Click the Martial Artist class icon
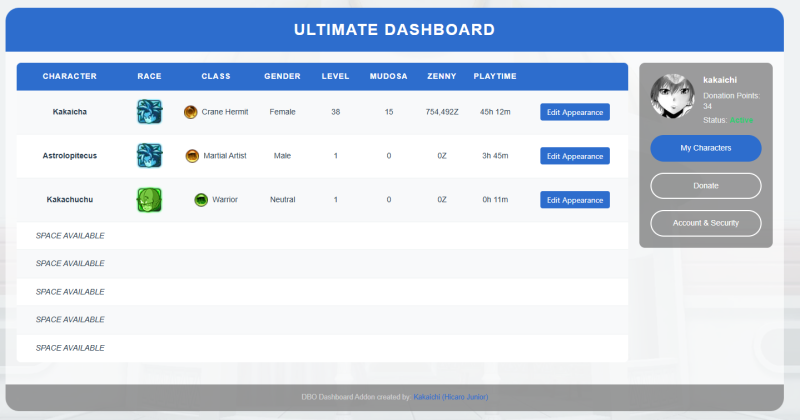Viewport: 800px width, 420px height. (192, 156)
